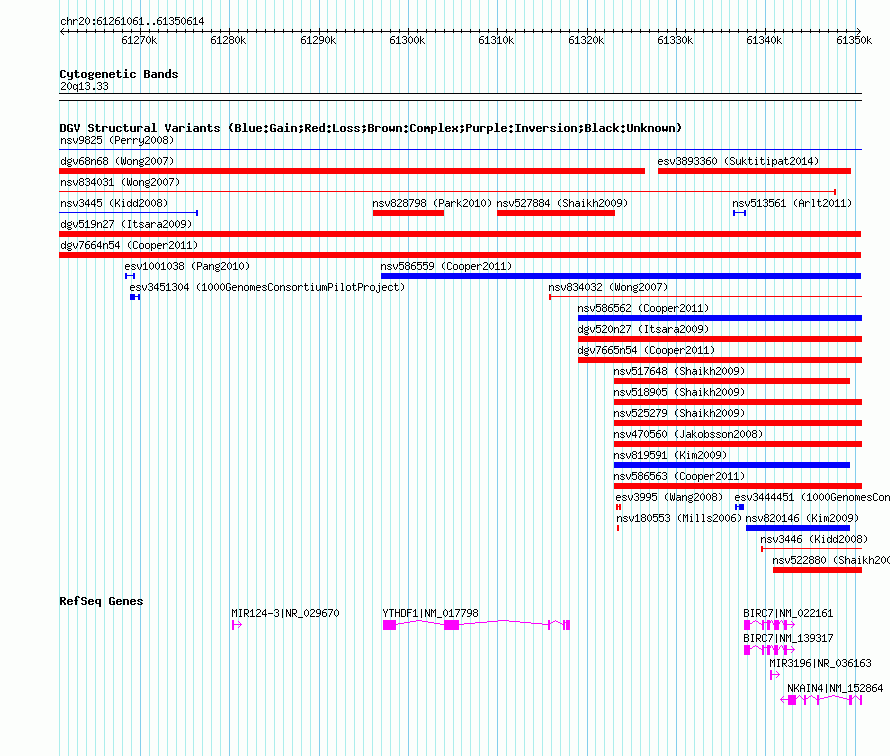The width and height of the screenshot is (890, 756).
Task: Click the Cytogenetic Bands track title
Action: pos(119,74)
